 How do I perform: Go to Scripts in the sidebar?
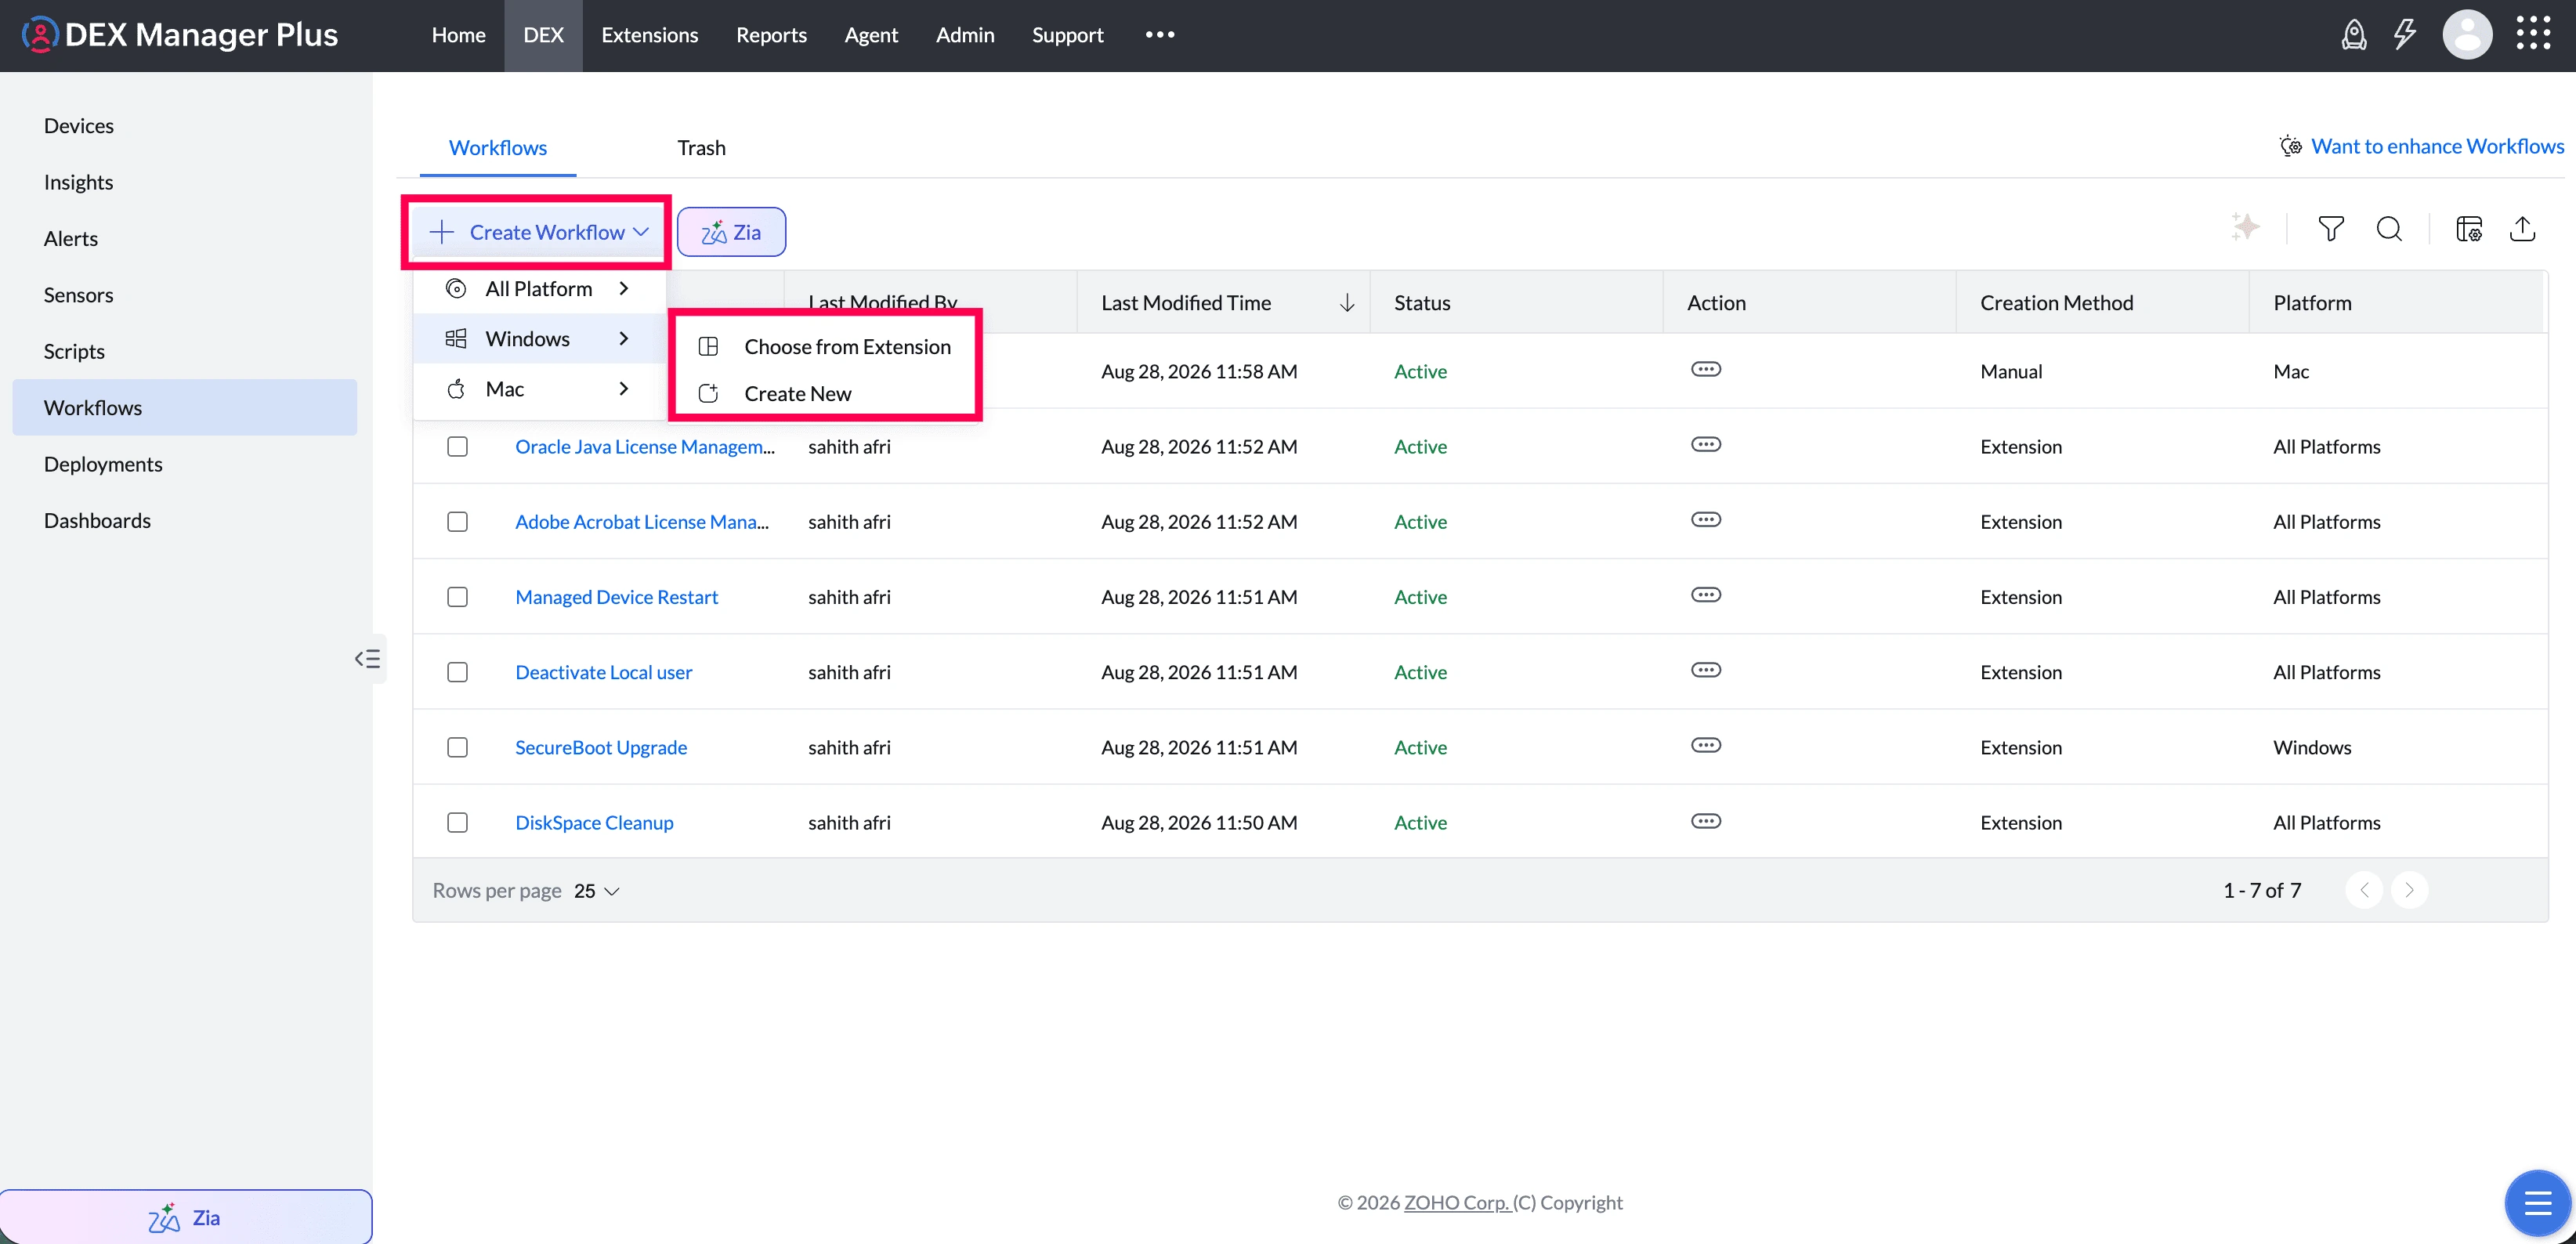pos(185,351)
